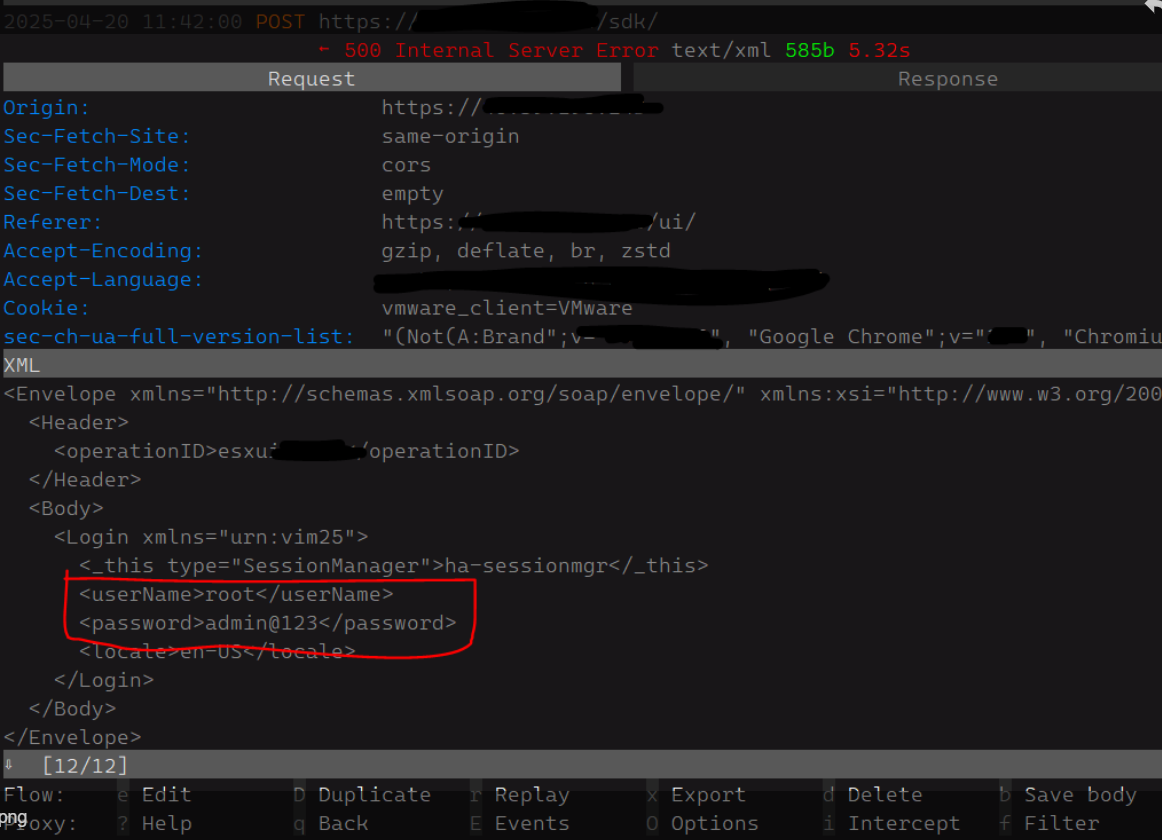1162x840 pixels.
Task: Select the Cookie header row
Action: (45, 308)
